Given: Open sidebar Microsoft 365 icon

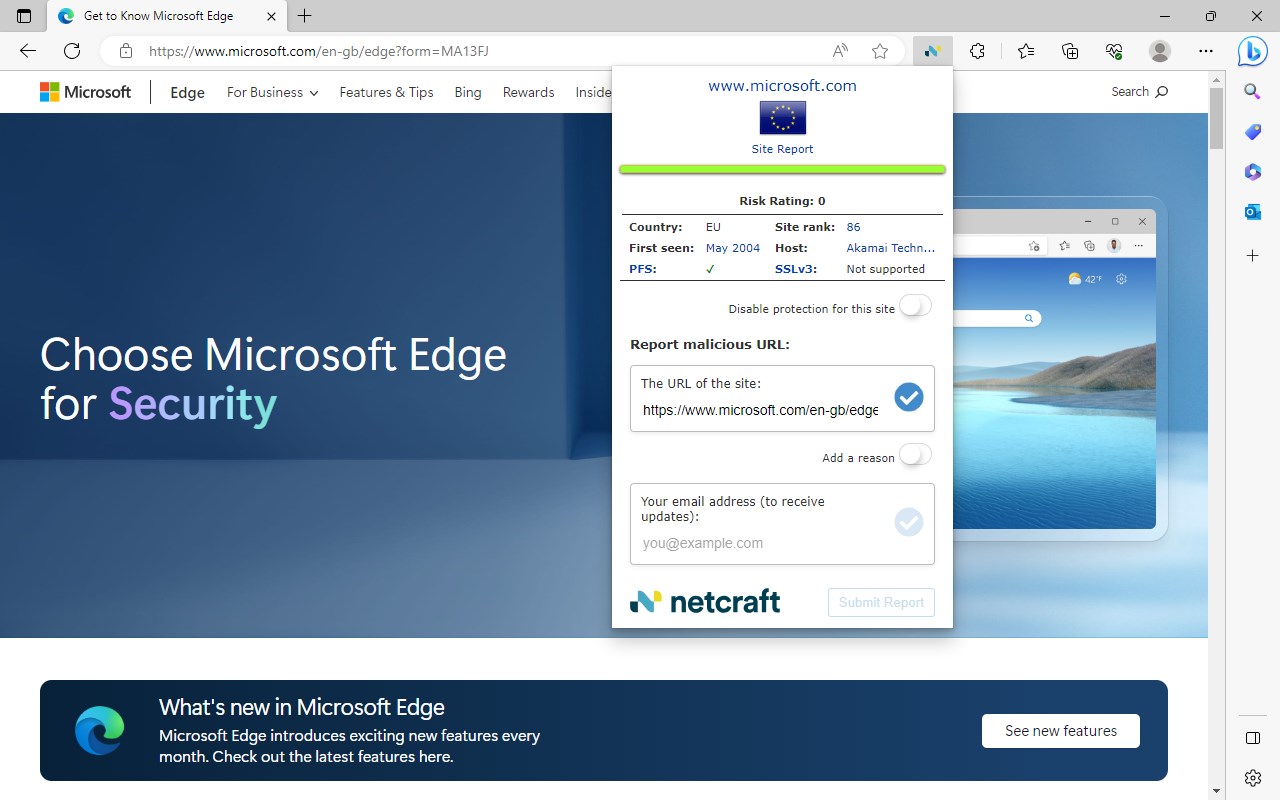Looking at the screenshot, I should [x=1252, y=172].
